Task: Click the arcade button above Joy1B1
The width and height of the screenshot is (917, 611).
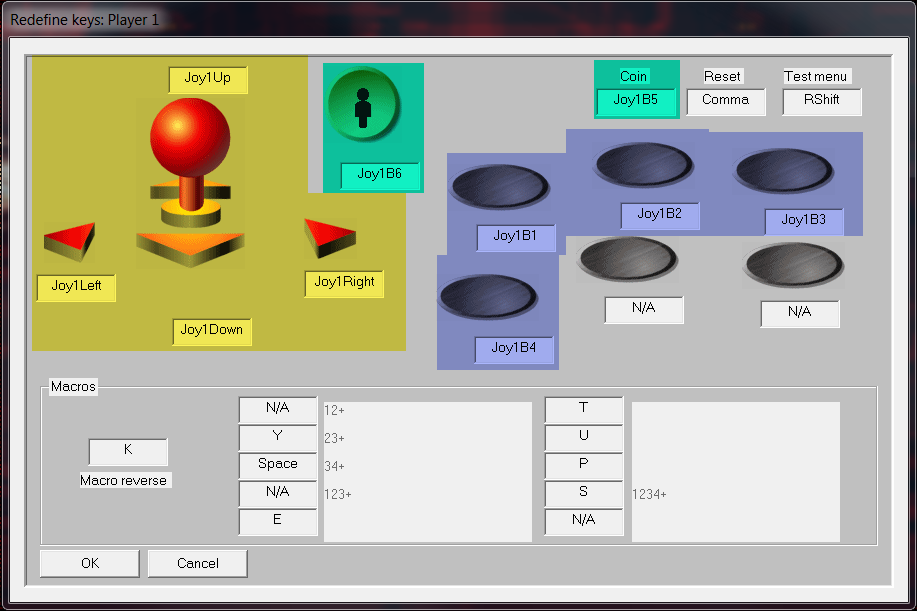Action: (x=499, y=187)
